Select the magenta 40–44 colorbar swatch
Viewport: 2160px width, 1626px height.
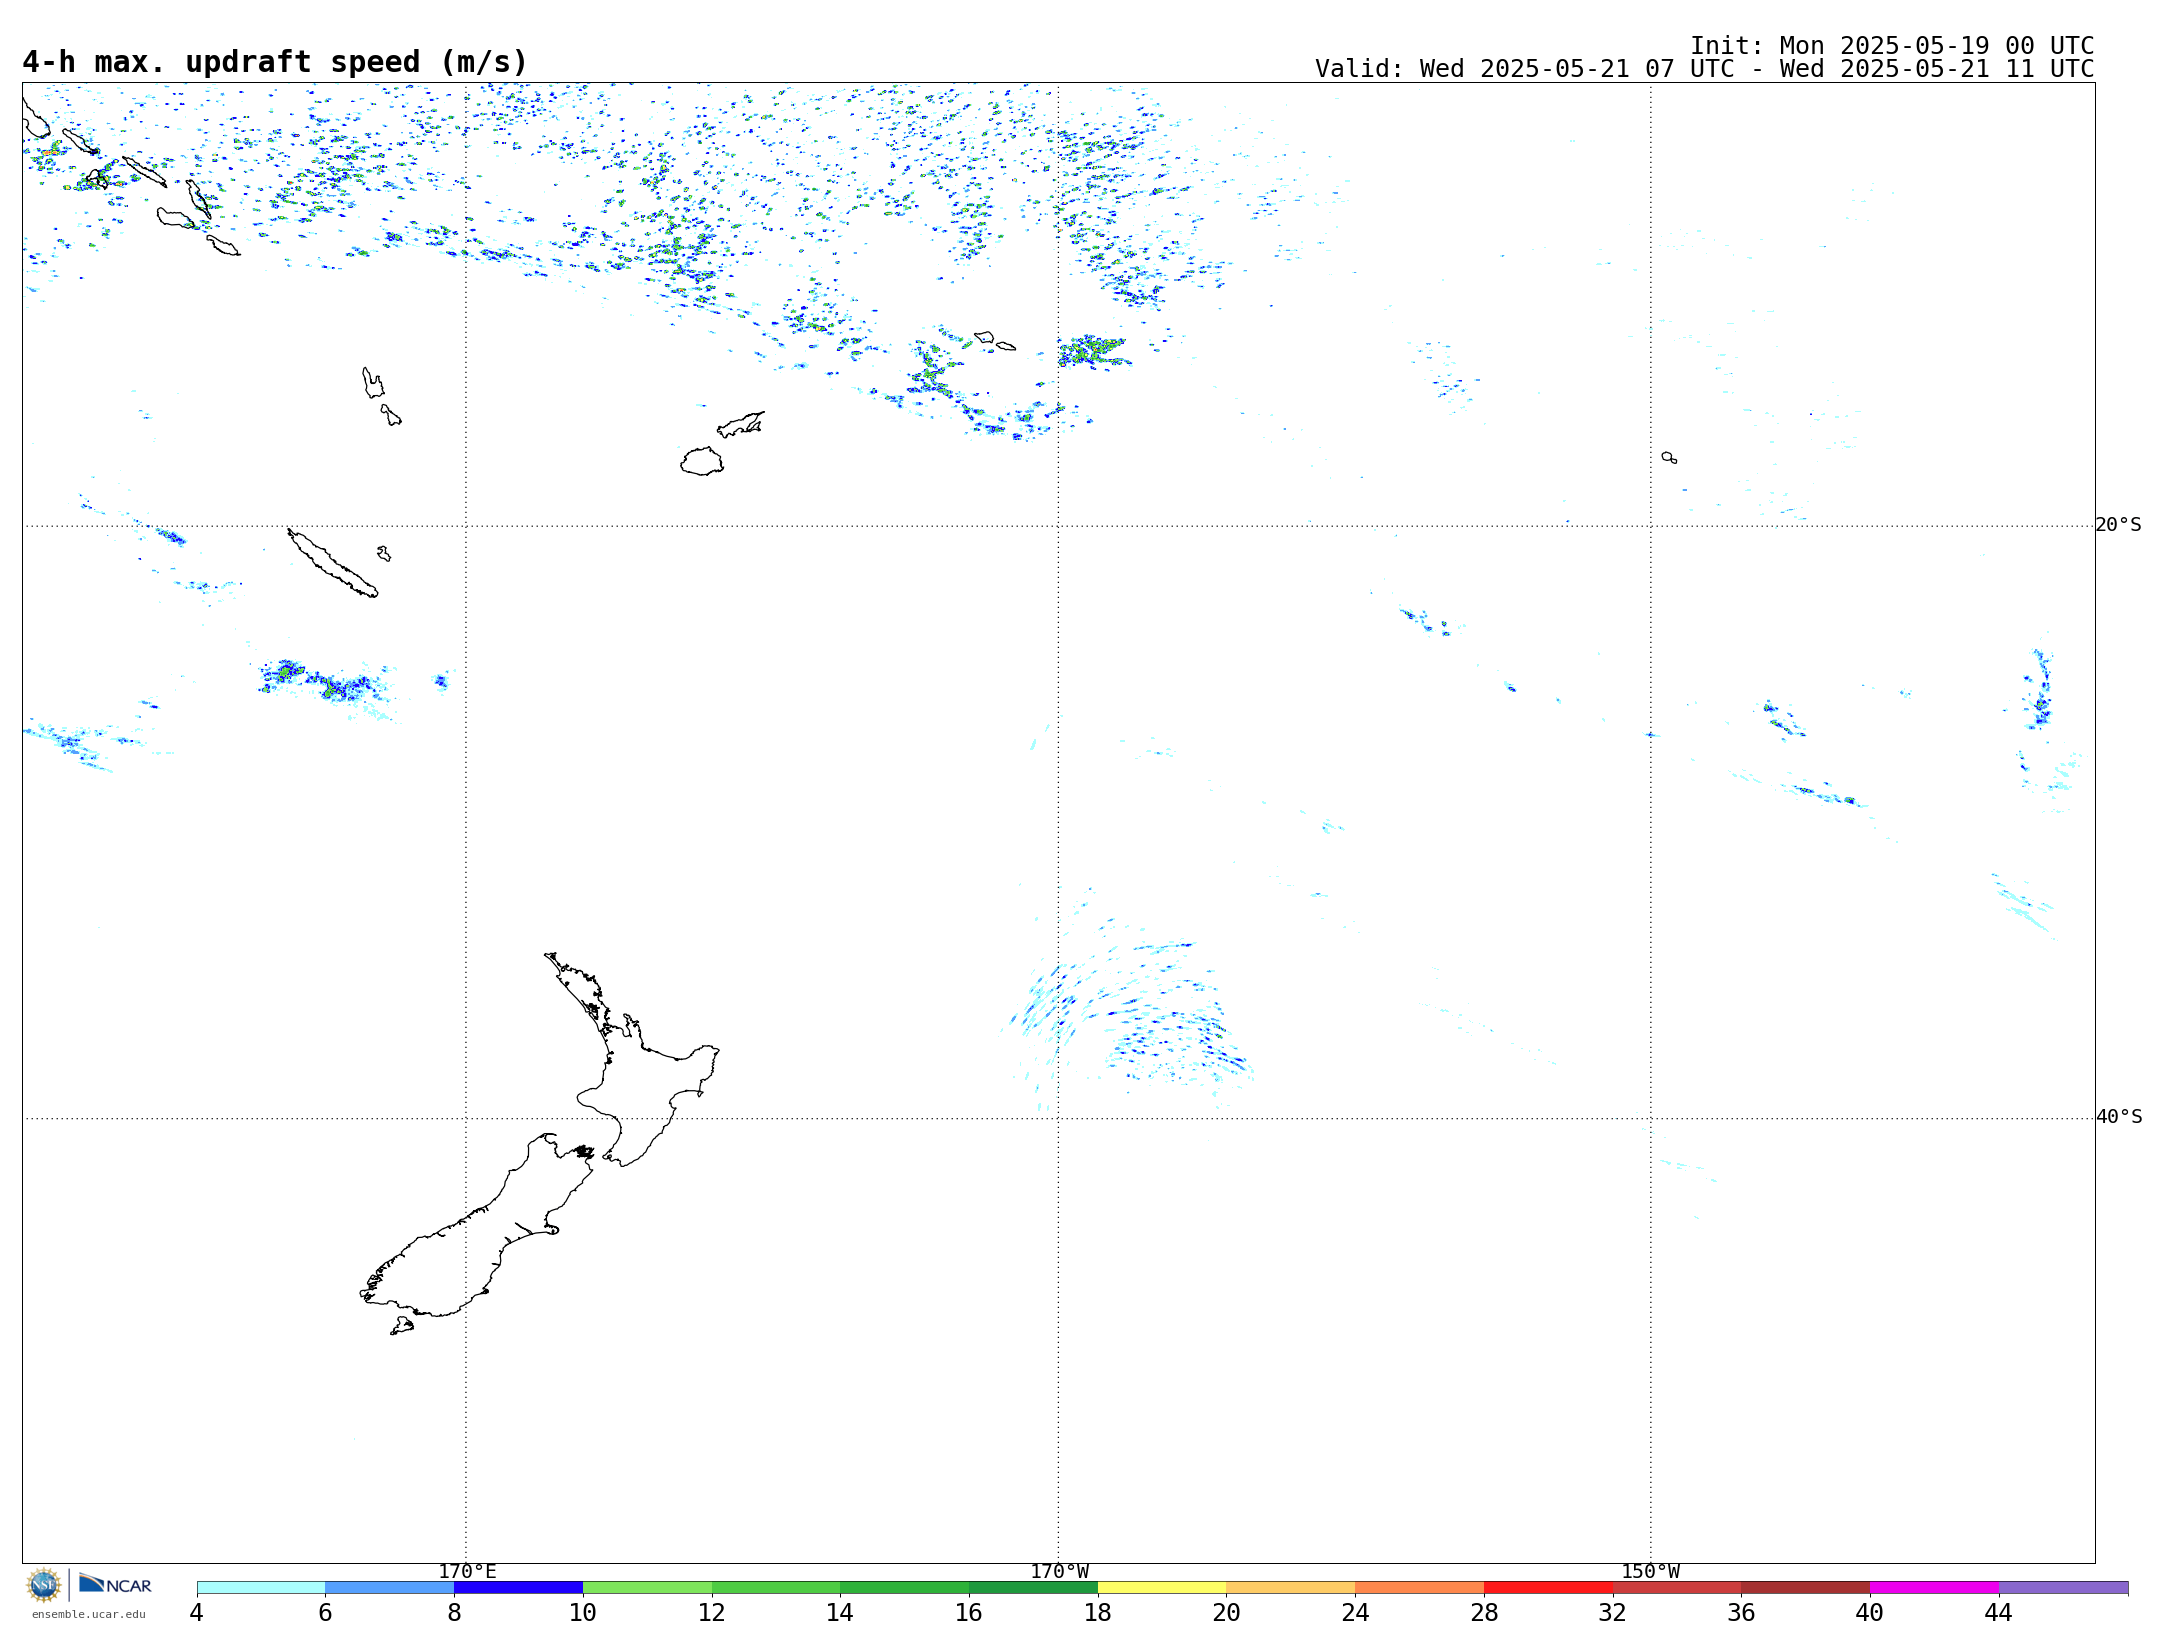coord(1935,1588)
